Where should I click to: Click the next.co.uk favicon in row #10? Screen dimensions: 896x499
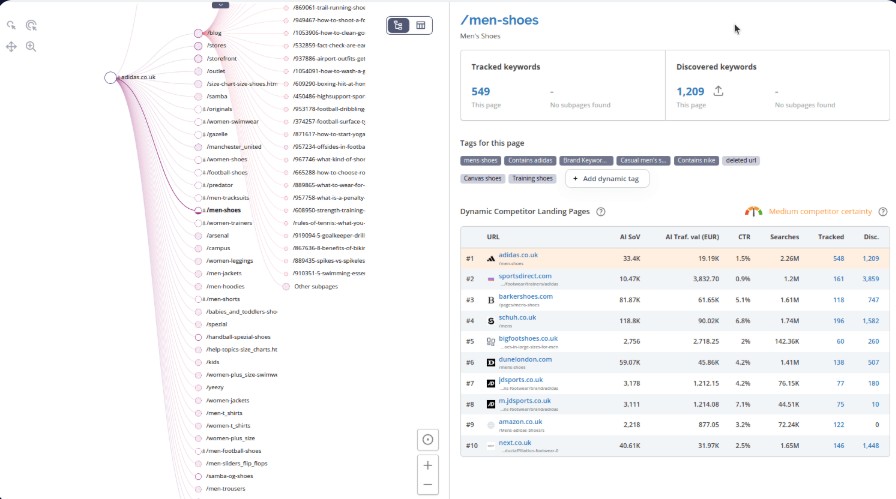(491, 445)
